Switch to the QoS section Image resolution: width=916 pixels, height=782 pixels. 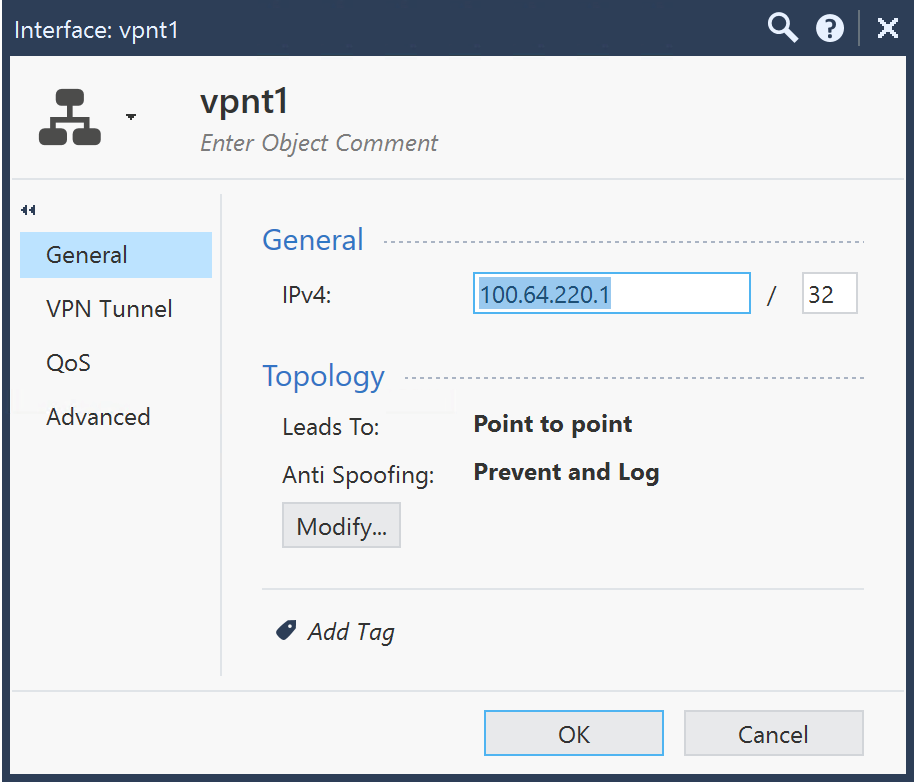[68, 363]
